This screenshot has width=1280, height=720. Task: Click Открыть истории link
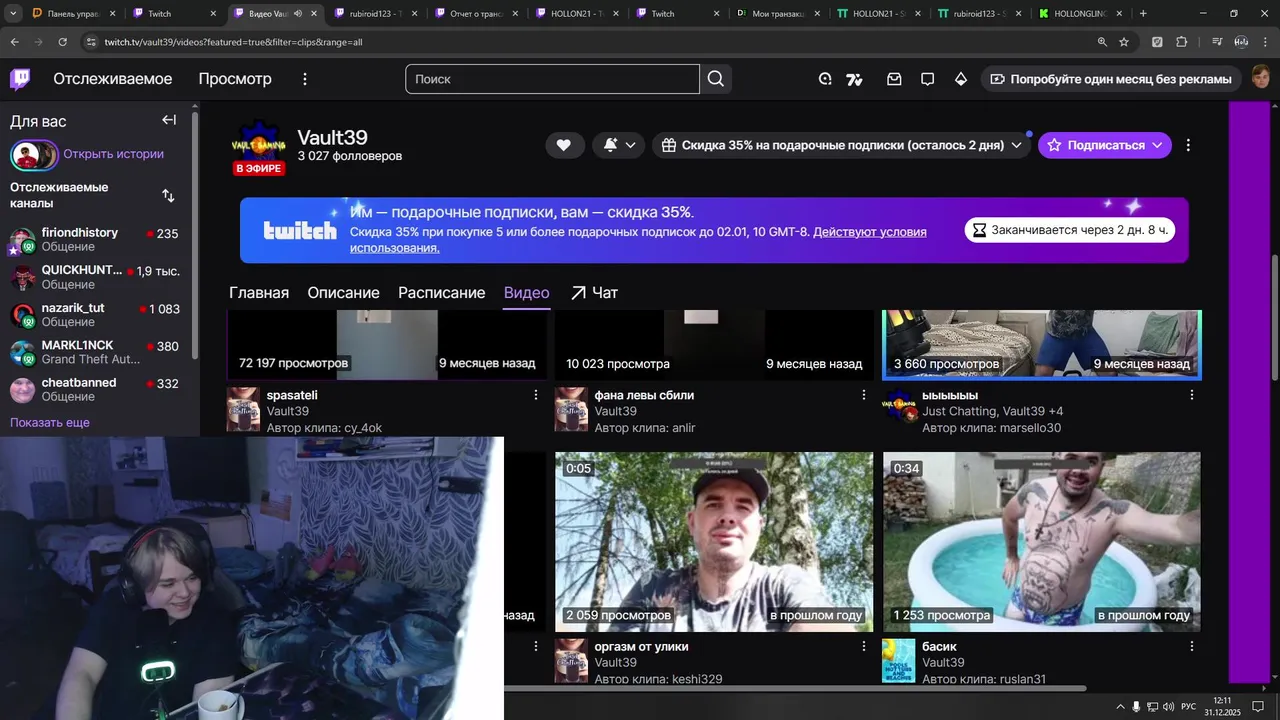tap(113, 154)
